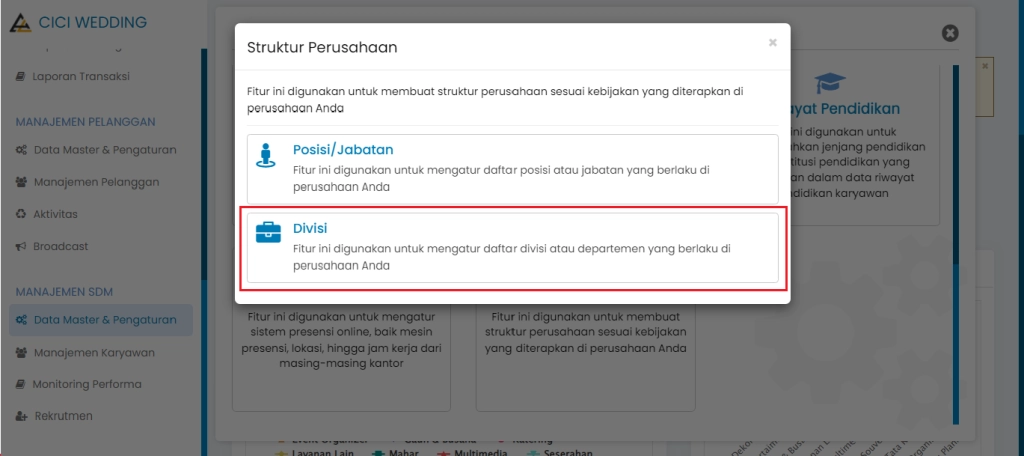Click the Manajemen Pelanggan users icon
Viewport: 1024px width, 456px height.
point(21,182)
